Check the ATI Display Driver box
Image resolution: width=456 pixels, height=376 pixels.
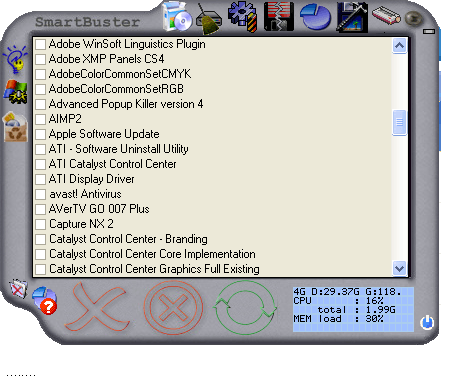click(x=41, y=179)
